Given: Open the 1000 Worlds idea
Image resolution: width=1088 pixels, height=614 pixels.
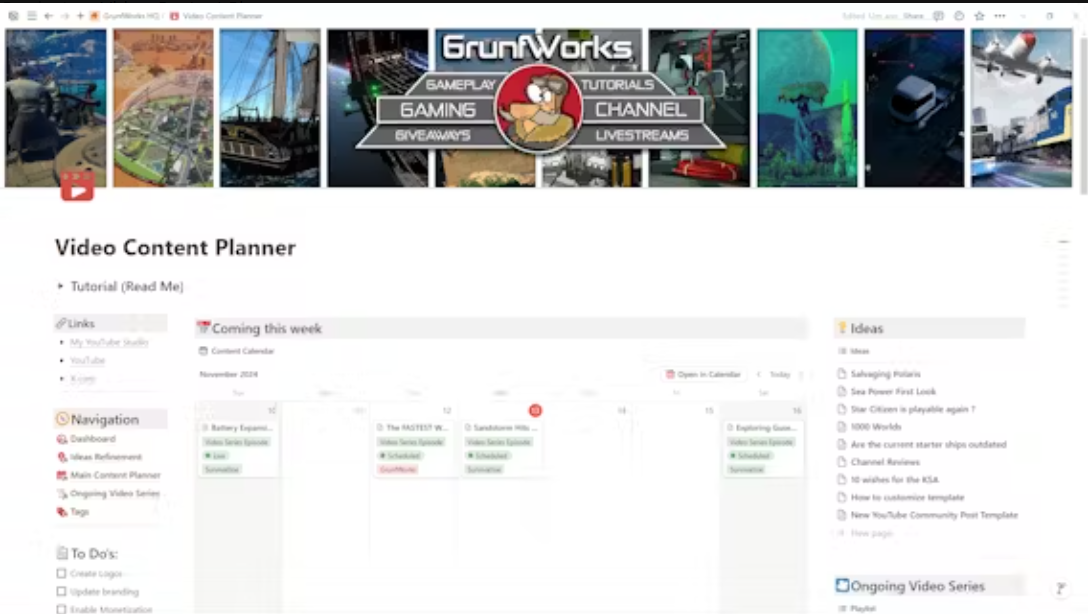Looking at the screenshot, I should click(876, 427).
